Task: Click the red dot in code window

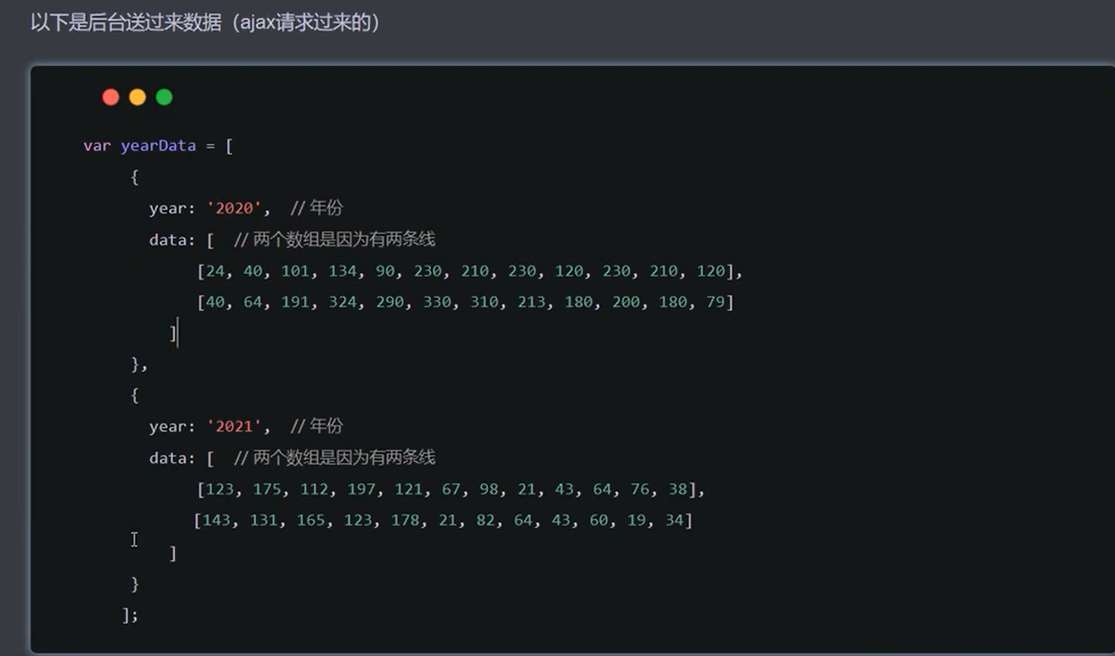Action: [110, 97]
